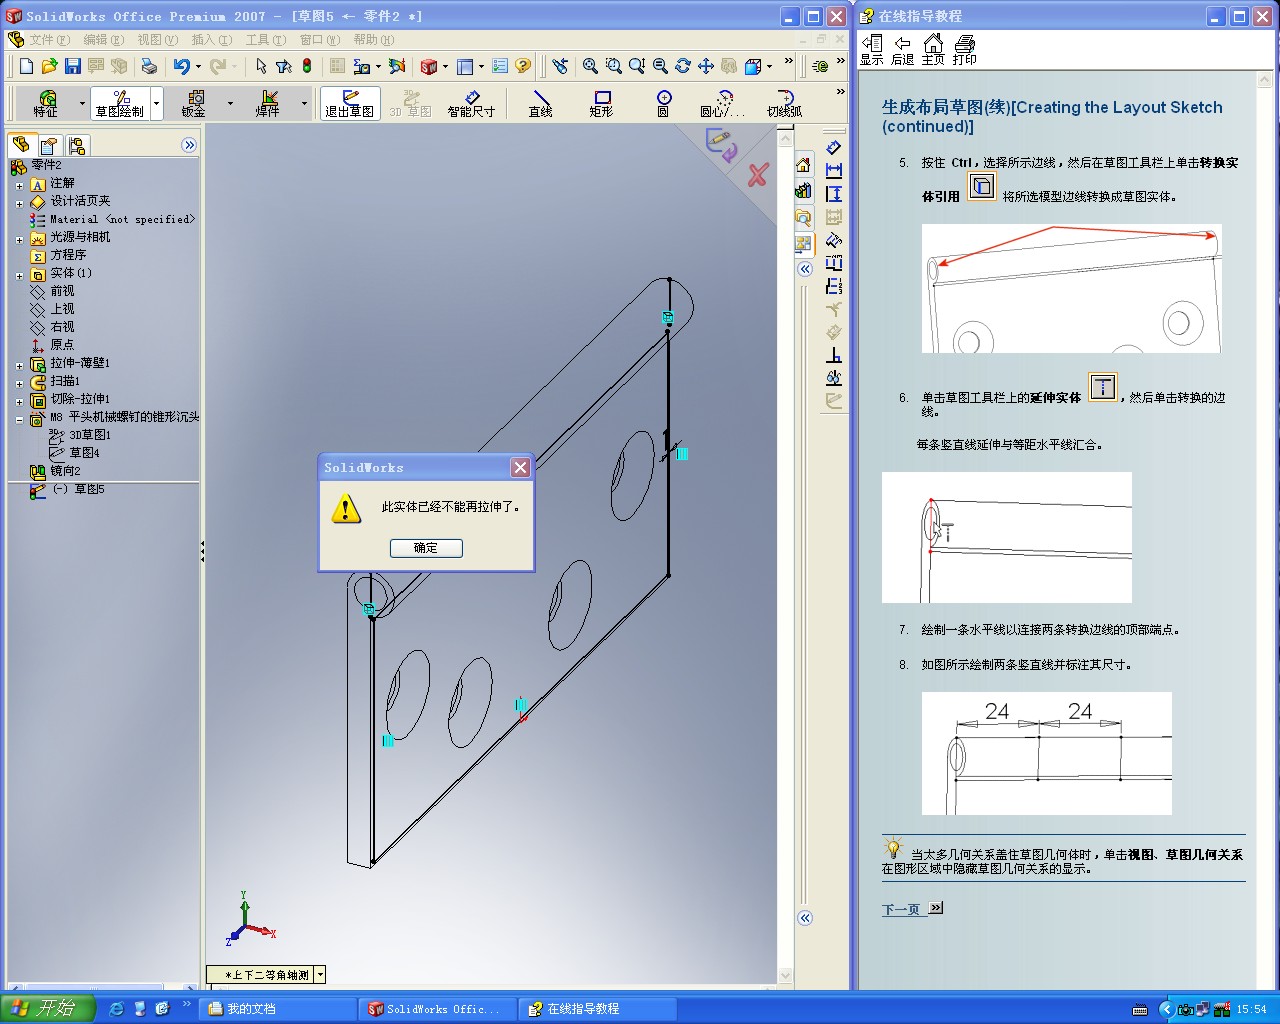Open the SolidWorks Help question mark icon
The width and height of the screenshot is (1280, 1024).
523,66
